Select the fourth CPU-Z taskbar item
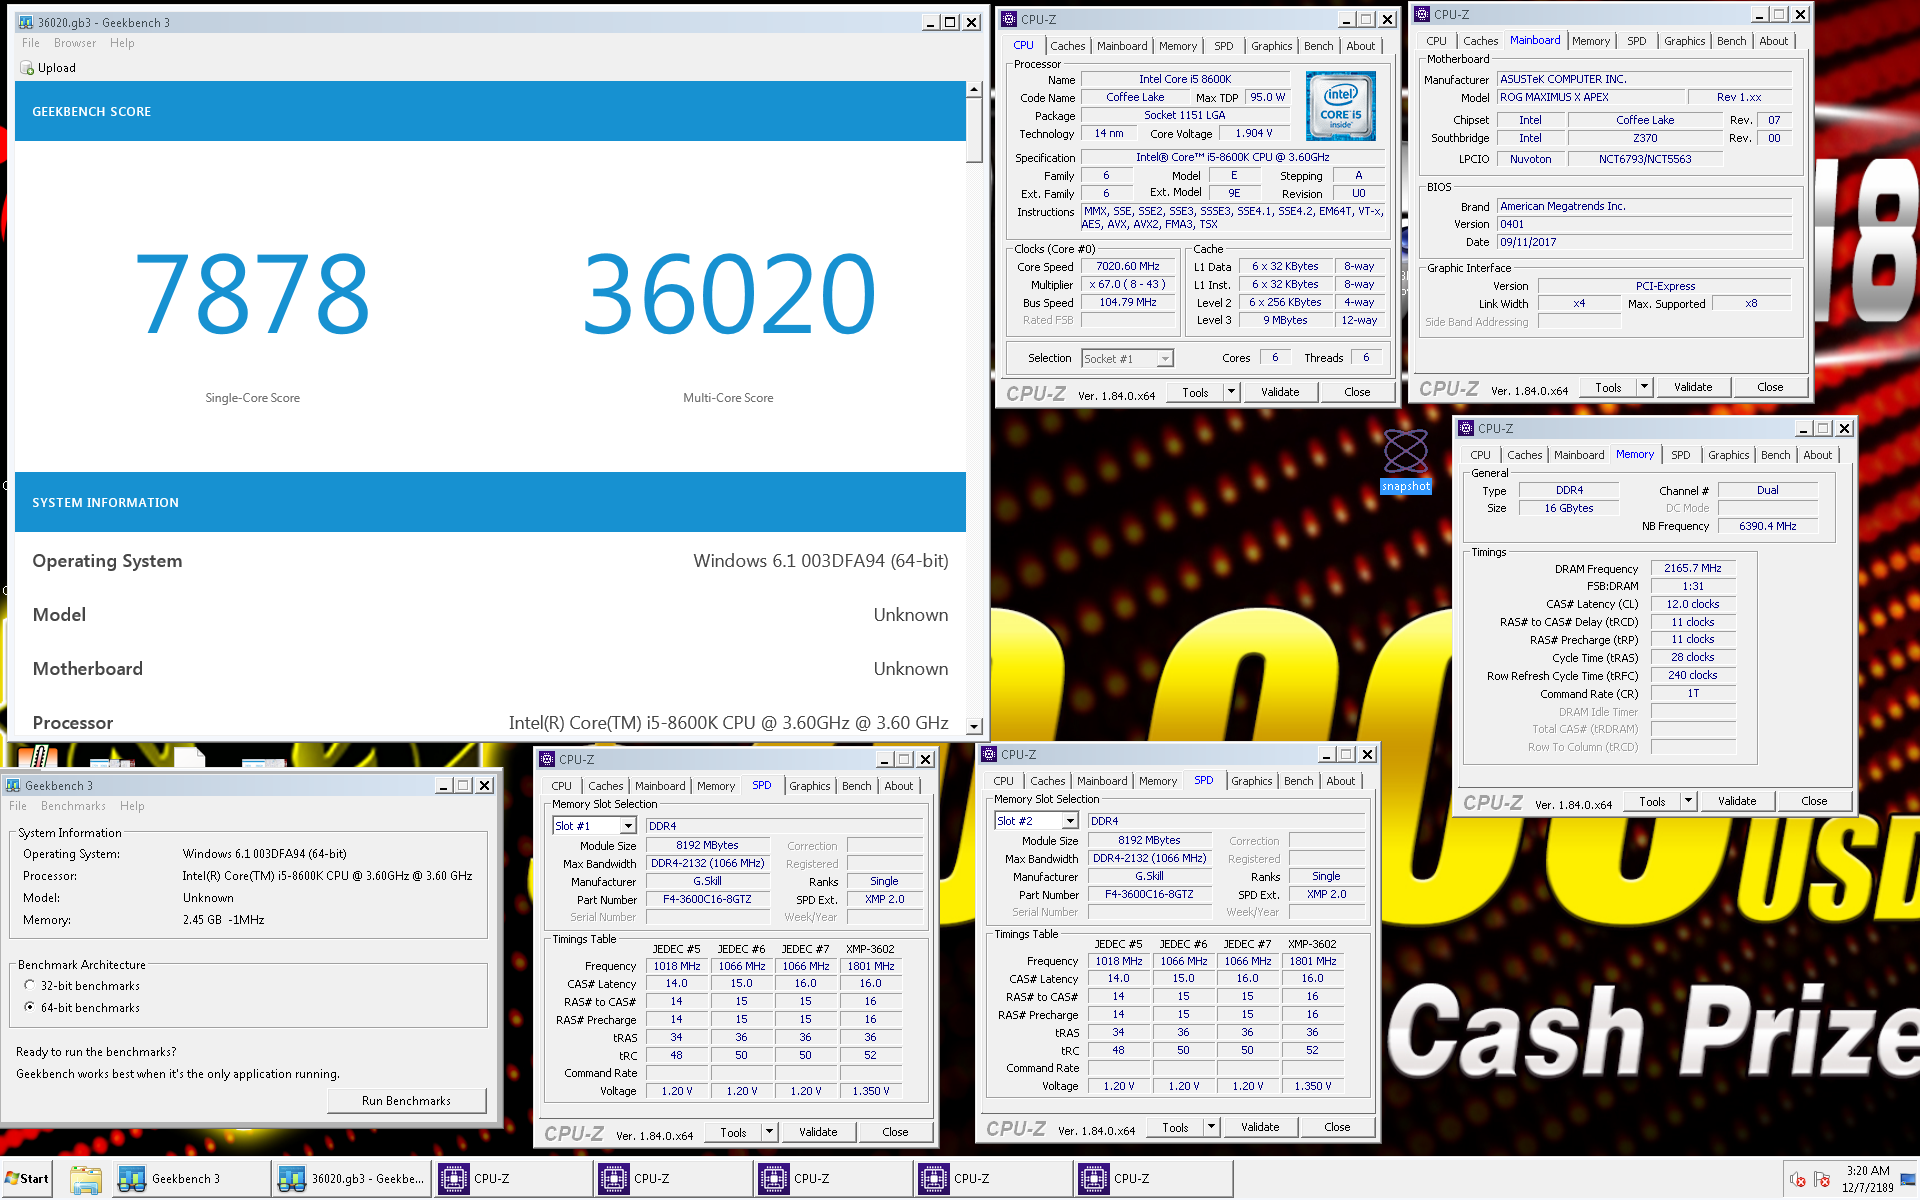The image size is (1920, 1200). 992,1179
